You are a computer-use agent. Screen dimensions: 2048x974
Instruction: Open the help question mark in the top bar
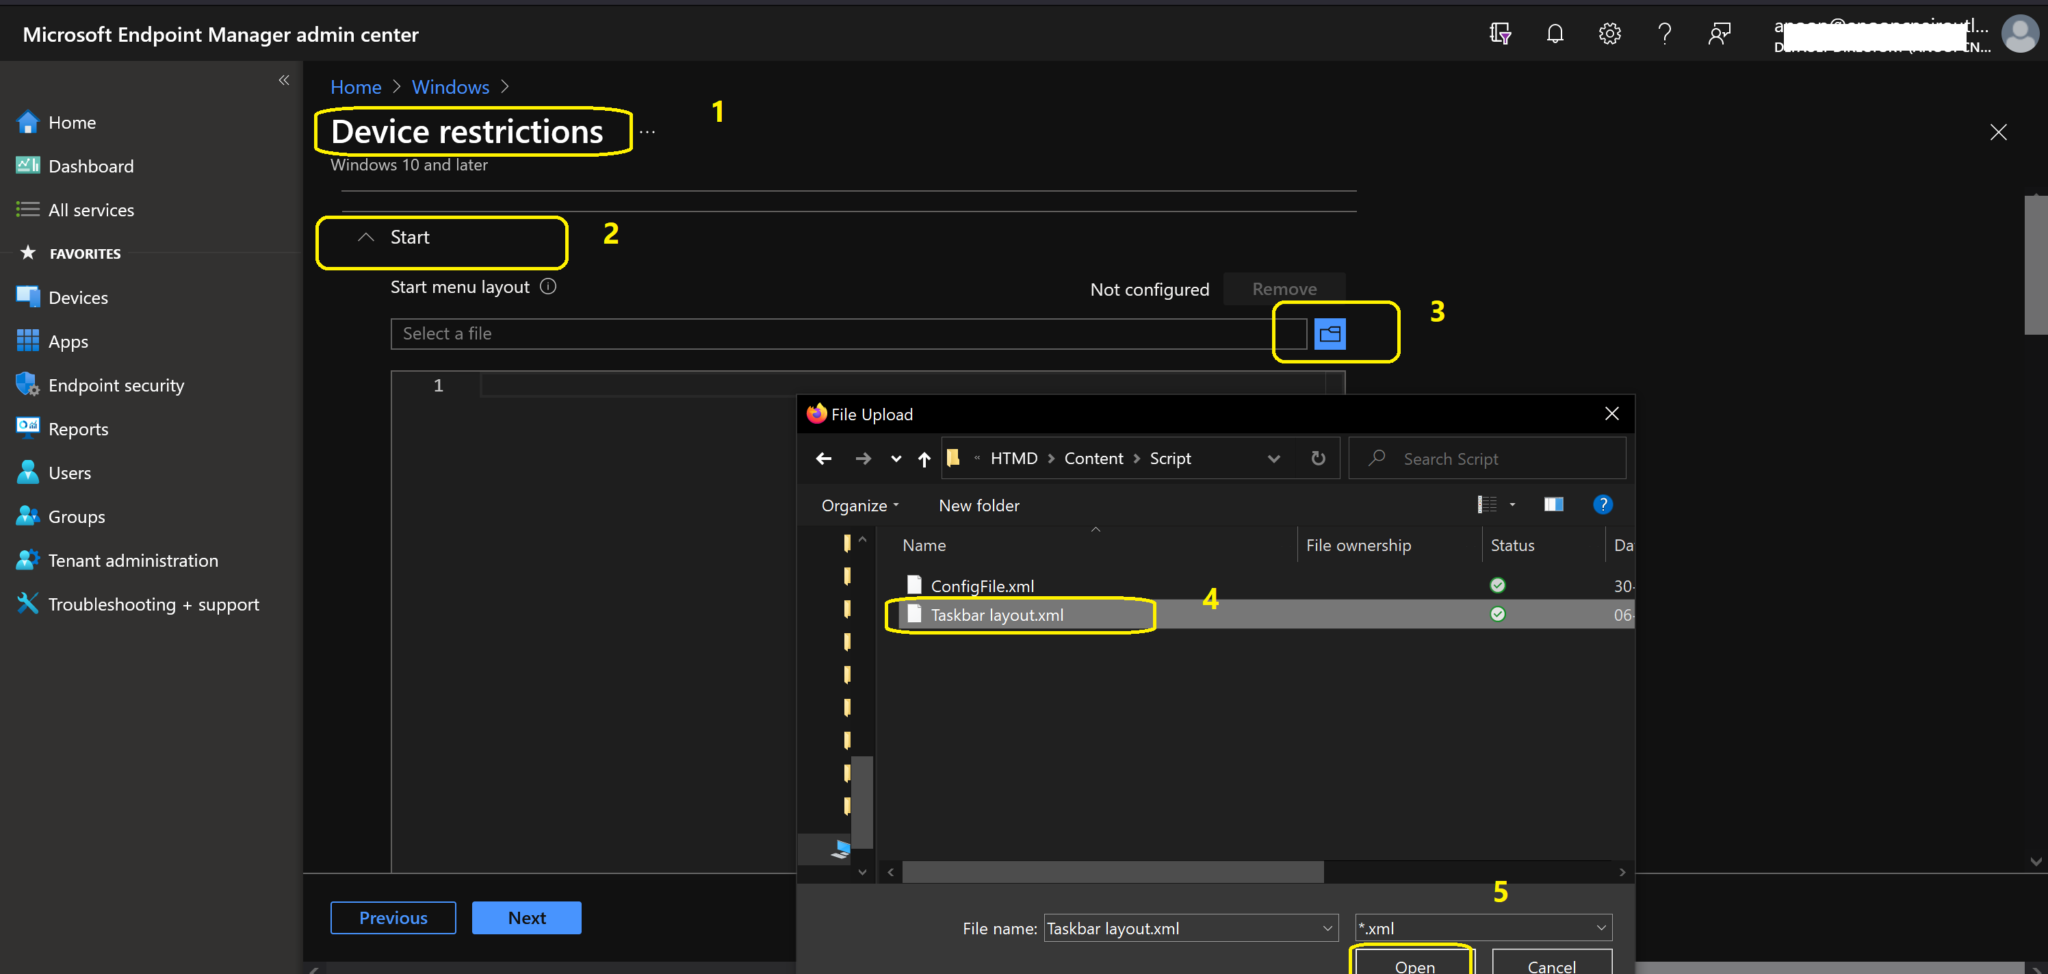1665,33
